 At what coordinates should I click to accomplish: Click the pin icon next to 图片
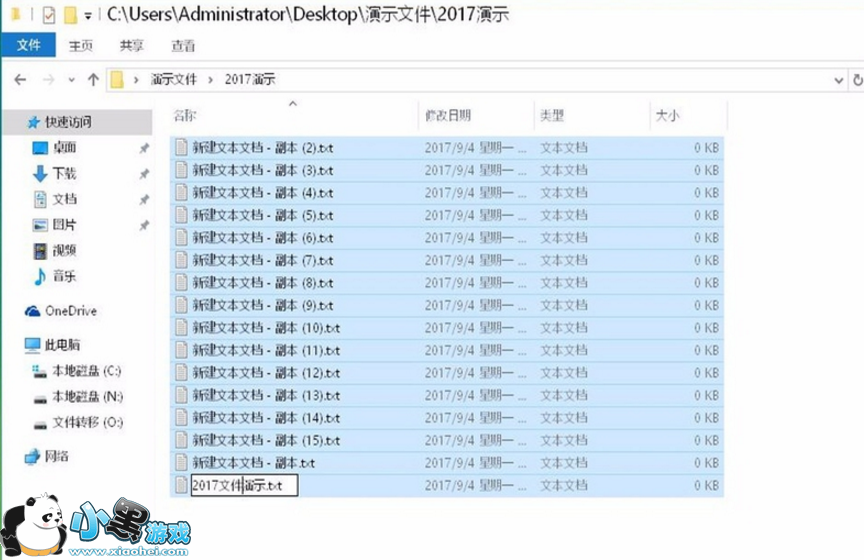[144, 225]
